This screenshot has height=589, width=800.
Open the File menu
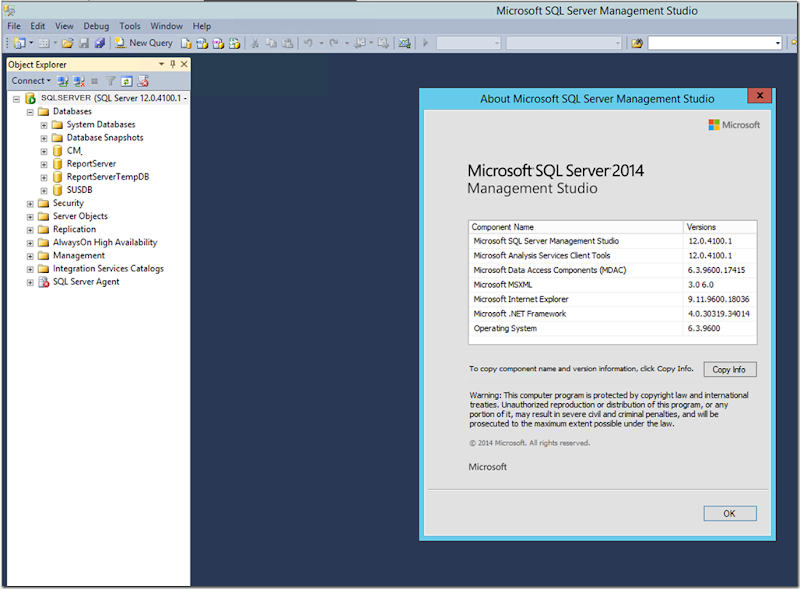[14, 26]
